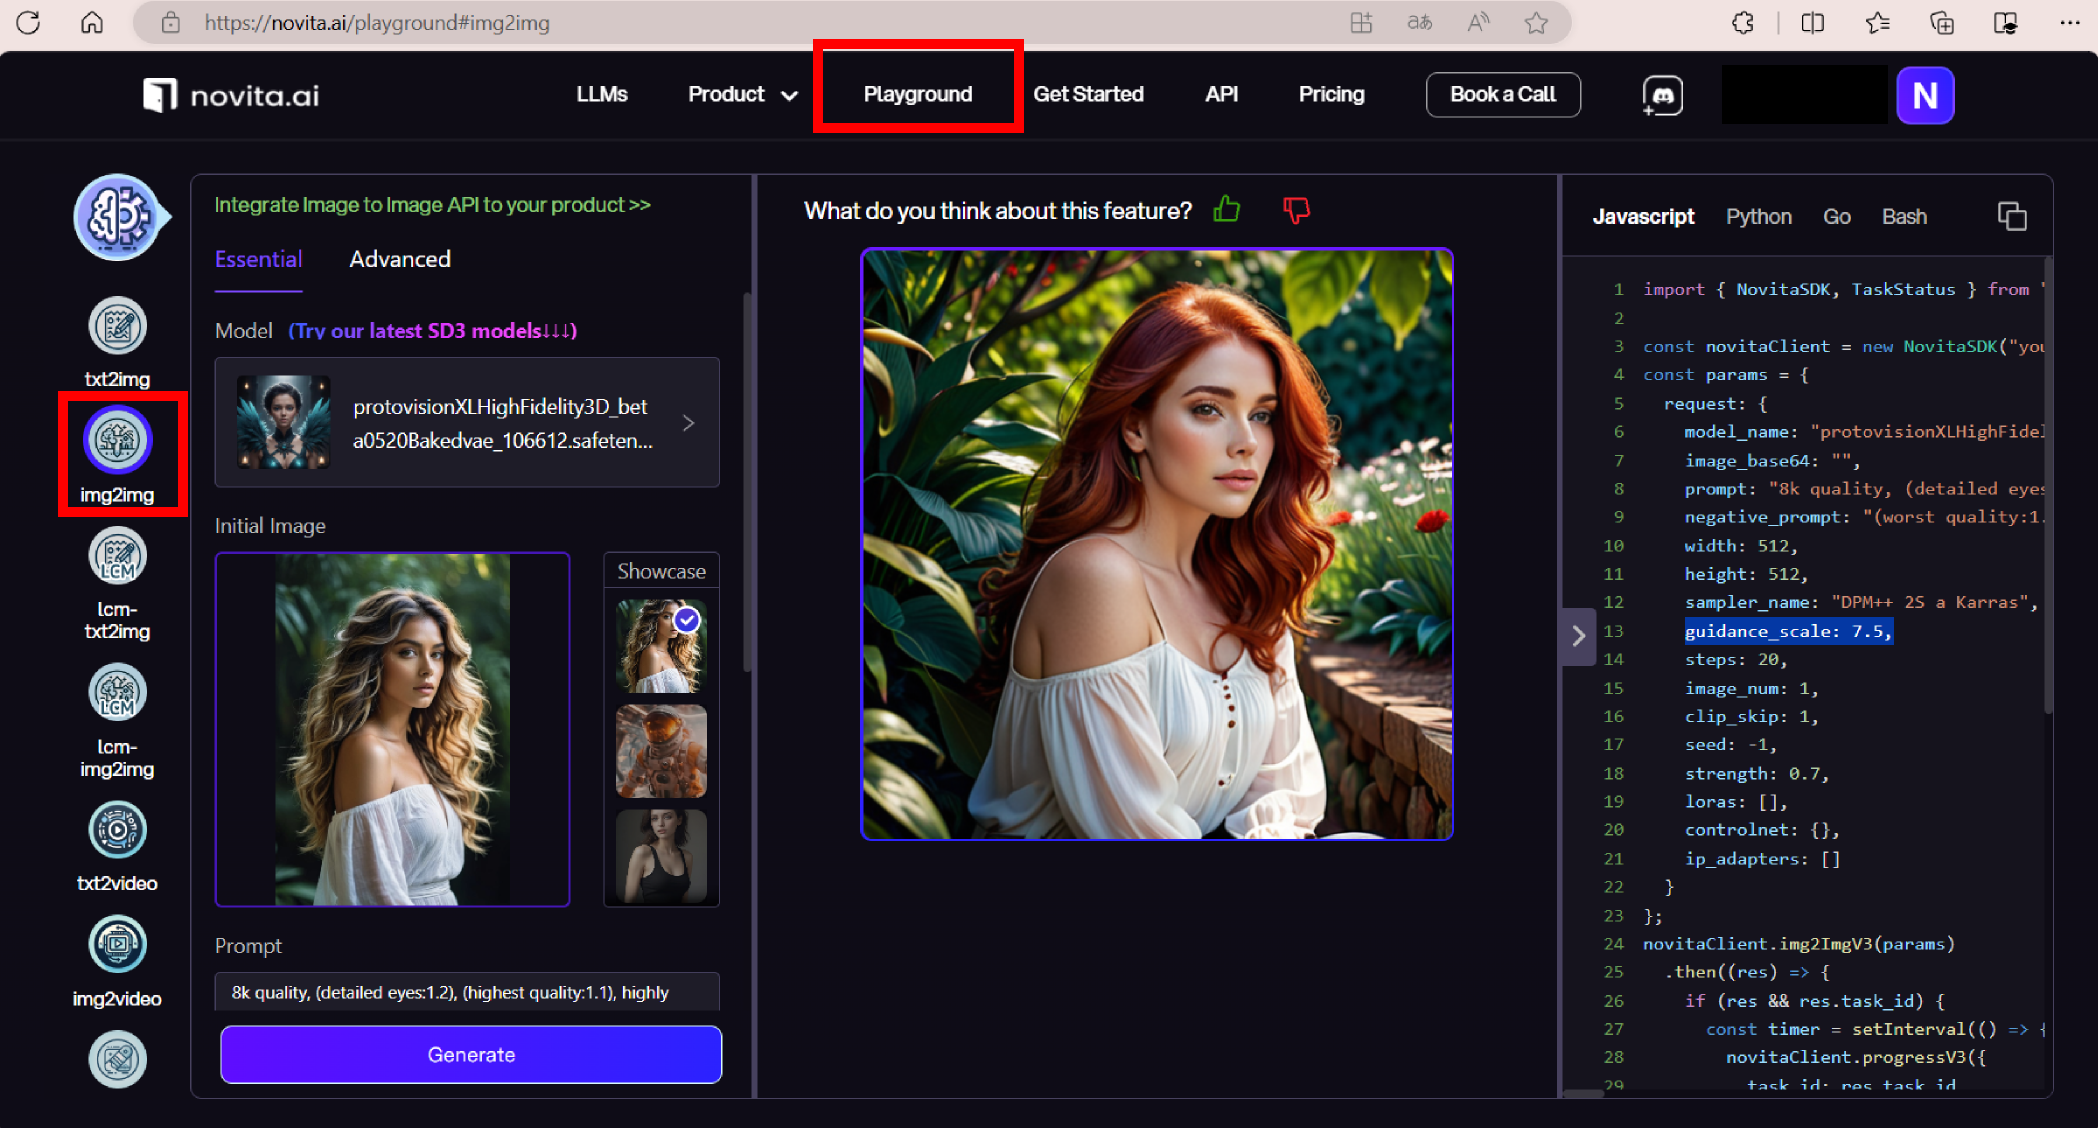Open the lcm-txt2img tool

tap(117, 557)
